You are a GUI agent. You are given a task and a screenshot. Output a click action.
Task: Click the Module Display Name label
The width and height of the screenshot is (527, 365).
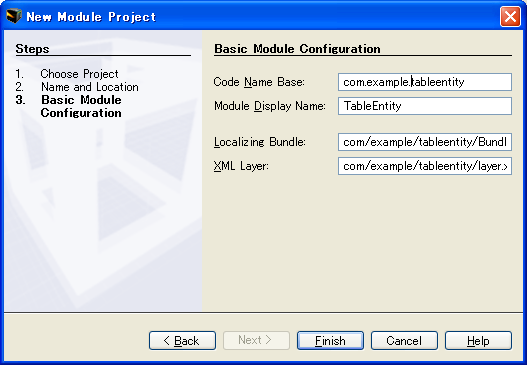[270, 106]
